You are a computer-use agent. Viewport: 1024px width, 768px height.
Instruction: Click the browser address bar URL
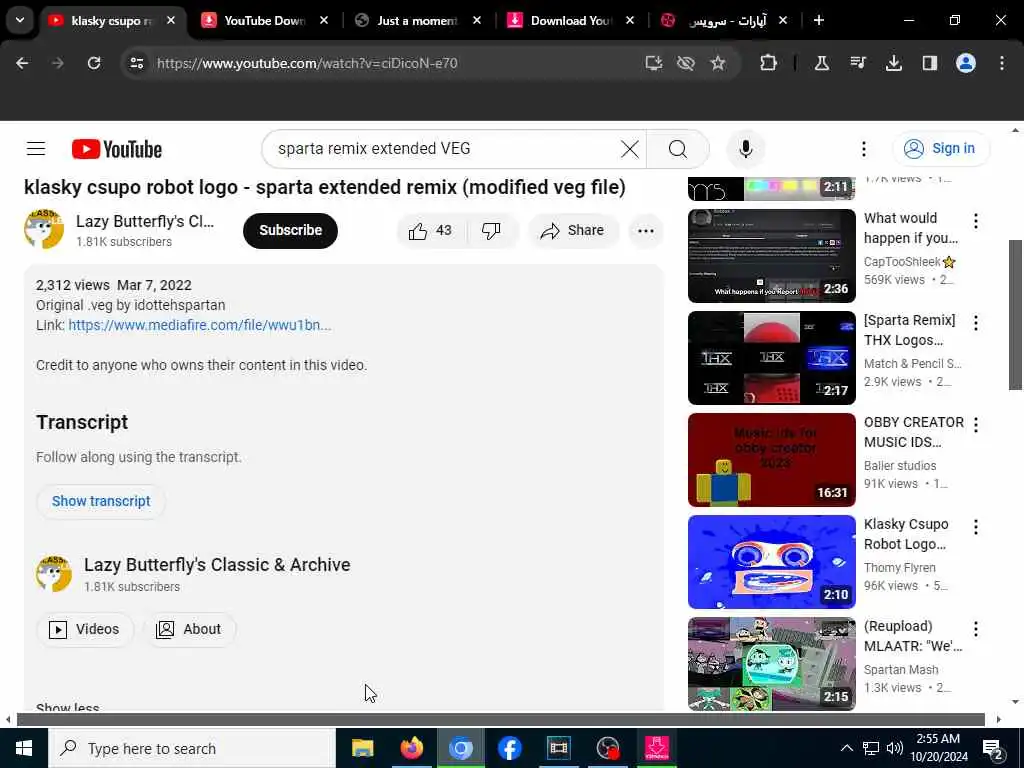coord(307,63)
